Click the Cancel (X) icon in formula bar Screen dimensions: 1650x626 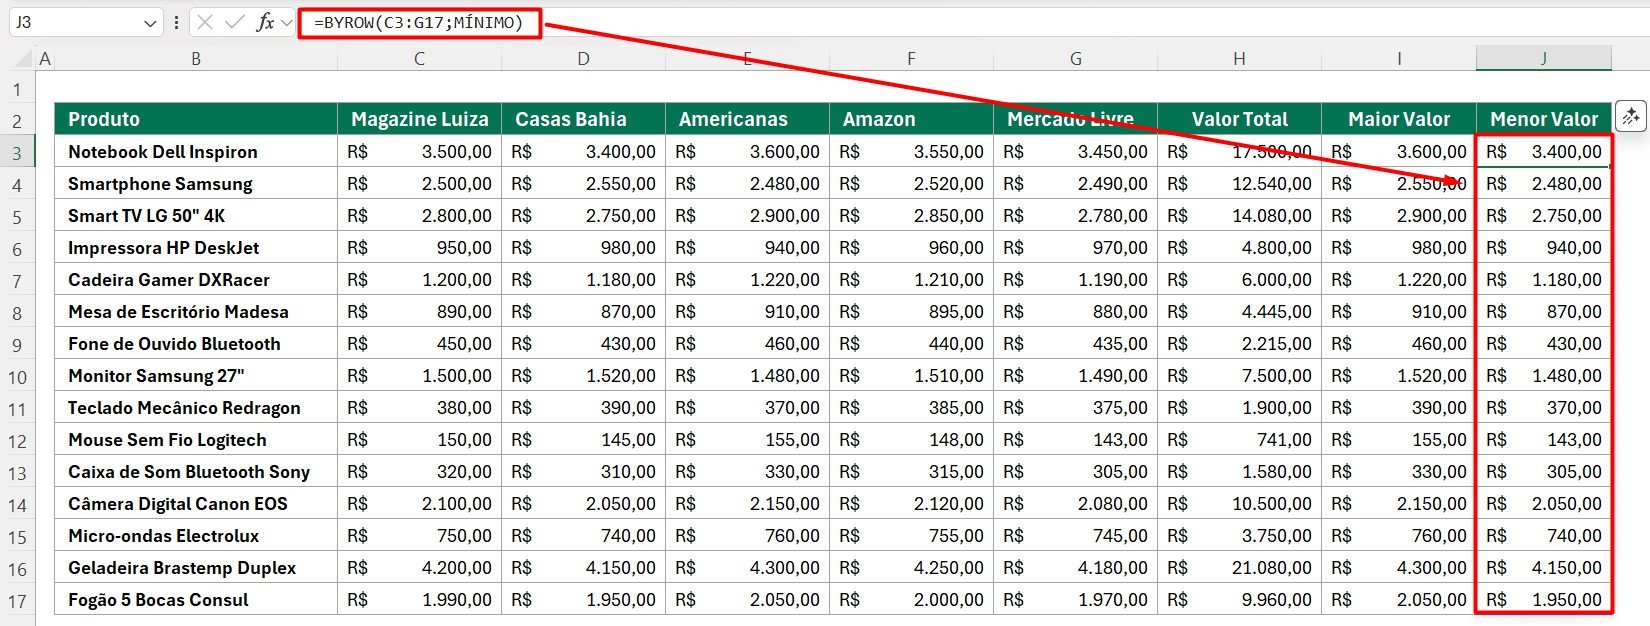[x=205, y=22]
